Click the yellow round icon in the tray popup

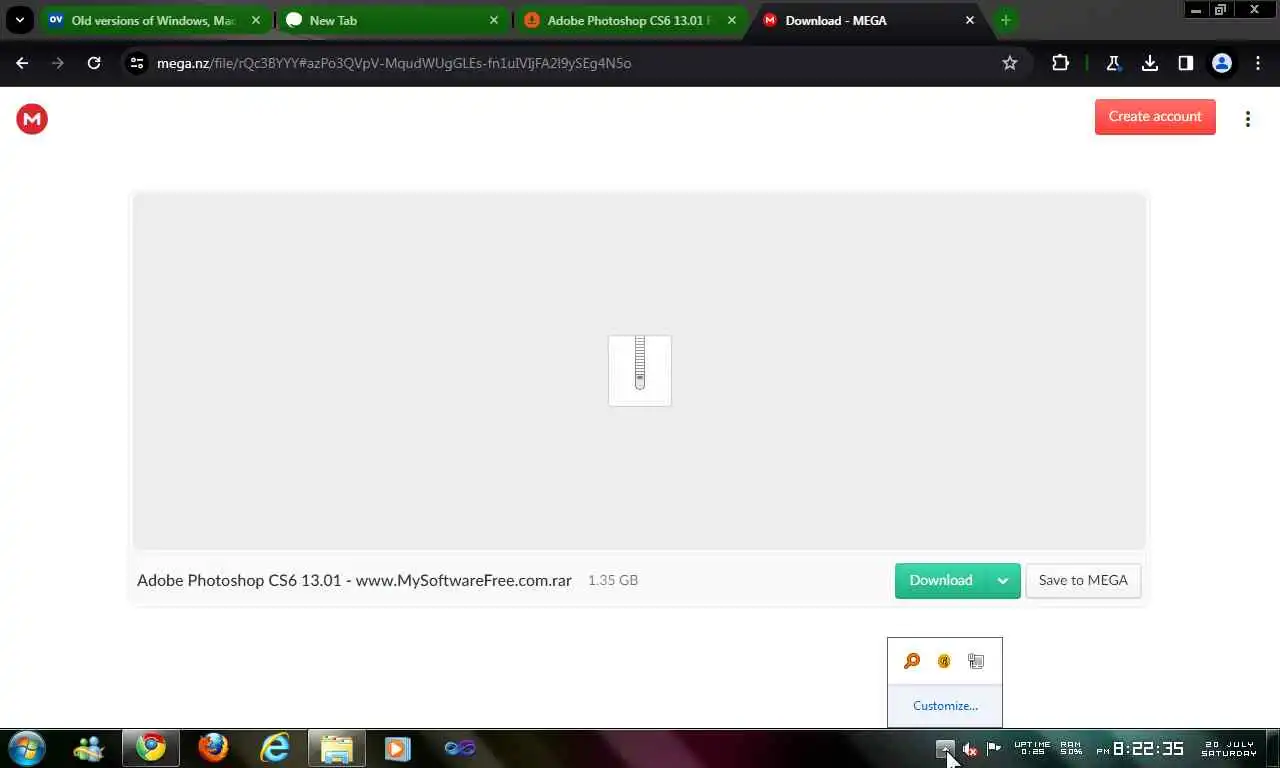coord(944,661)
